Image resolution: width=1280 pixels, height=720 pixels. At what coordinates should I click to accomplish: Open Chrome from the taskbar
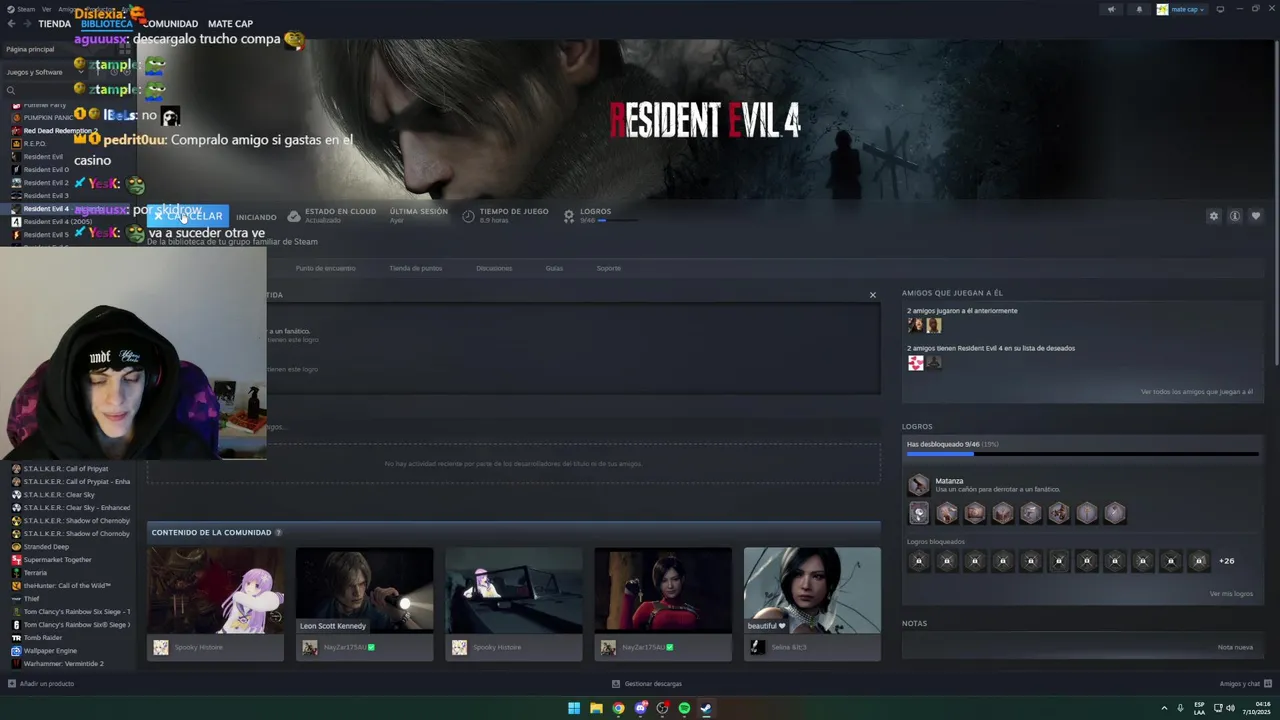[x=618, y=708]
